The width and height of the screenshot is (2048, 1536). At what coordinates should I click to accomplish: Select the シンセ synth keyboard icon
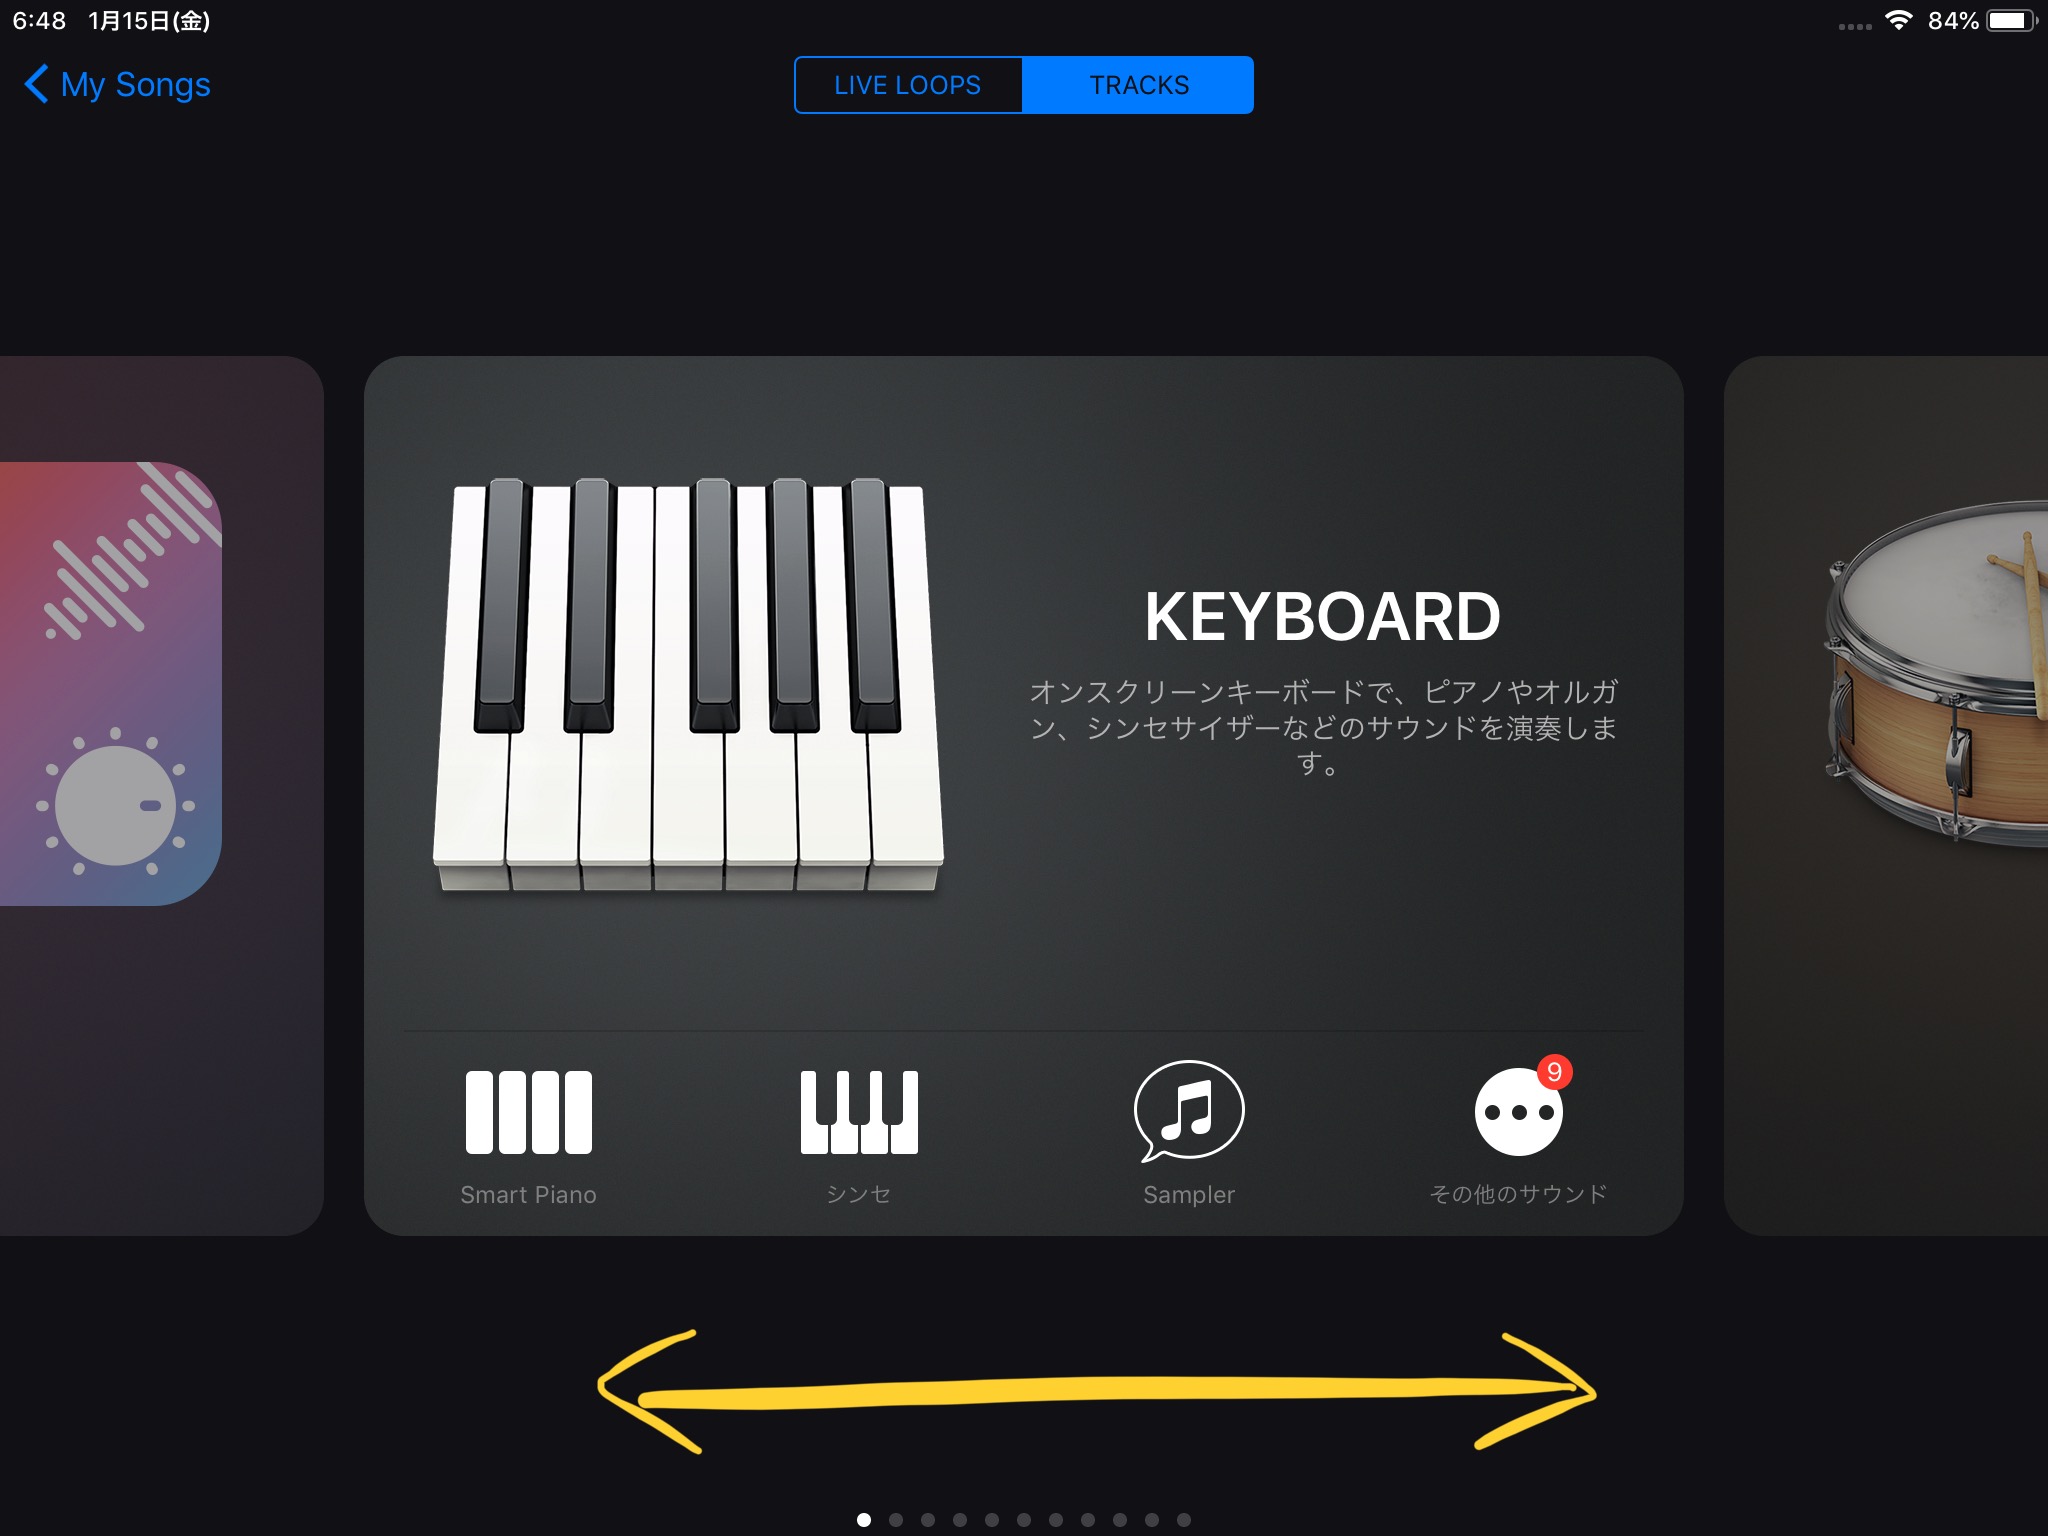pyautogui.click(x=859, y=1111)
